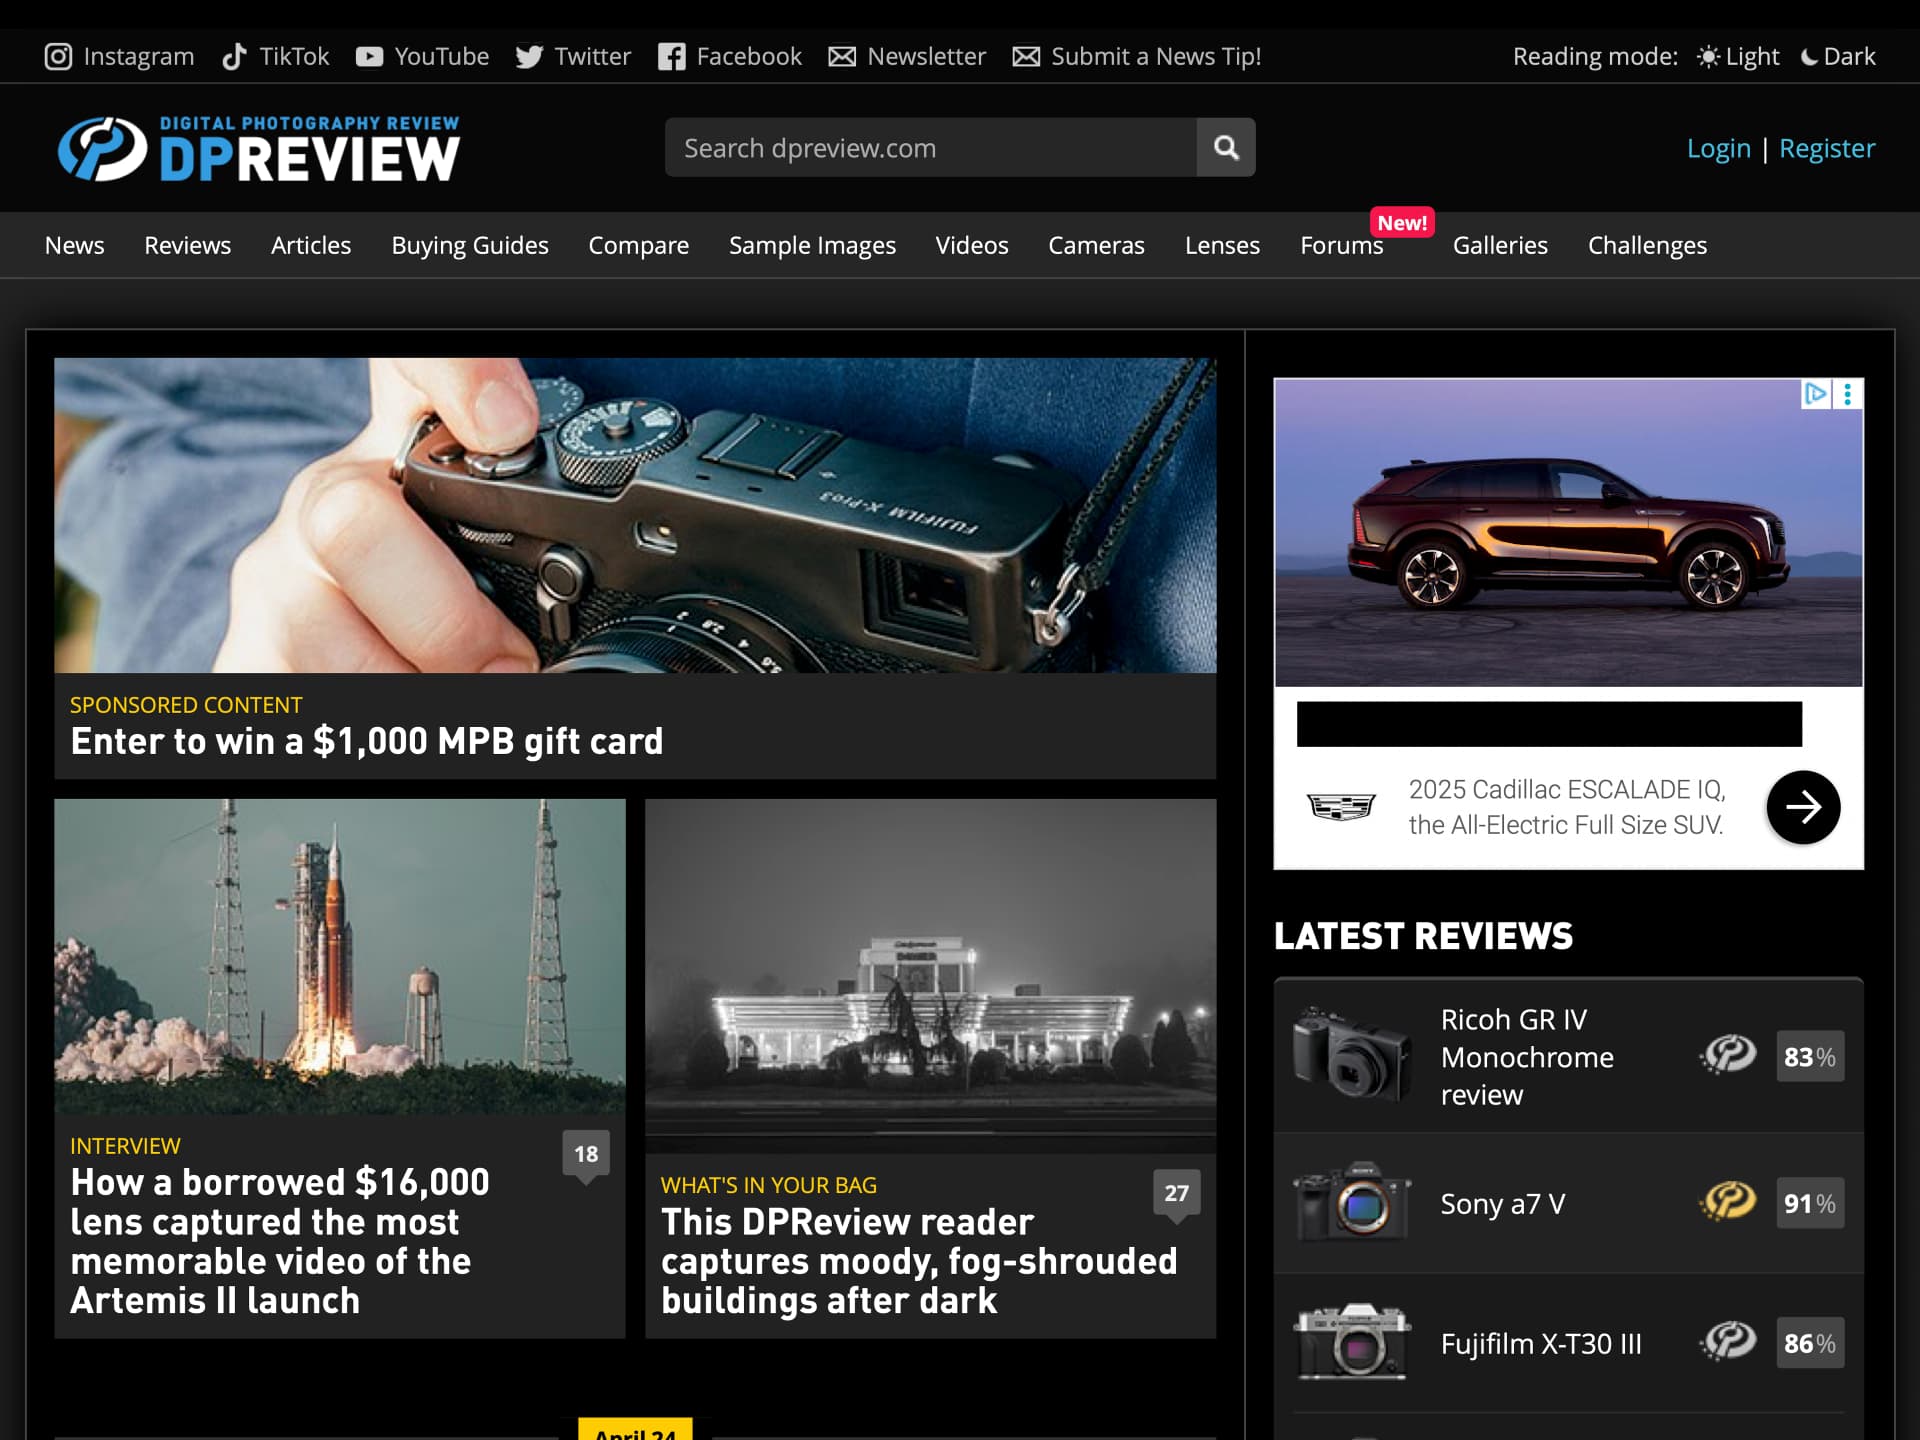Click the gold award icon for Sony a7 V

click(1728, 1202)
